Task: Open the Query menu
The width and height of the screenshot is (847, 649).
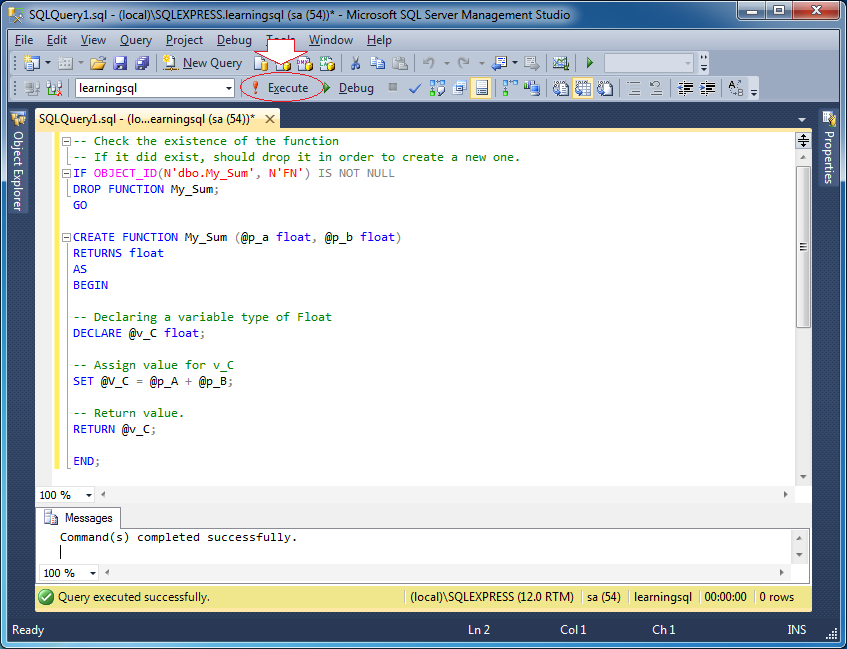Action: pyautogui.click(x=136, y=40)
